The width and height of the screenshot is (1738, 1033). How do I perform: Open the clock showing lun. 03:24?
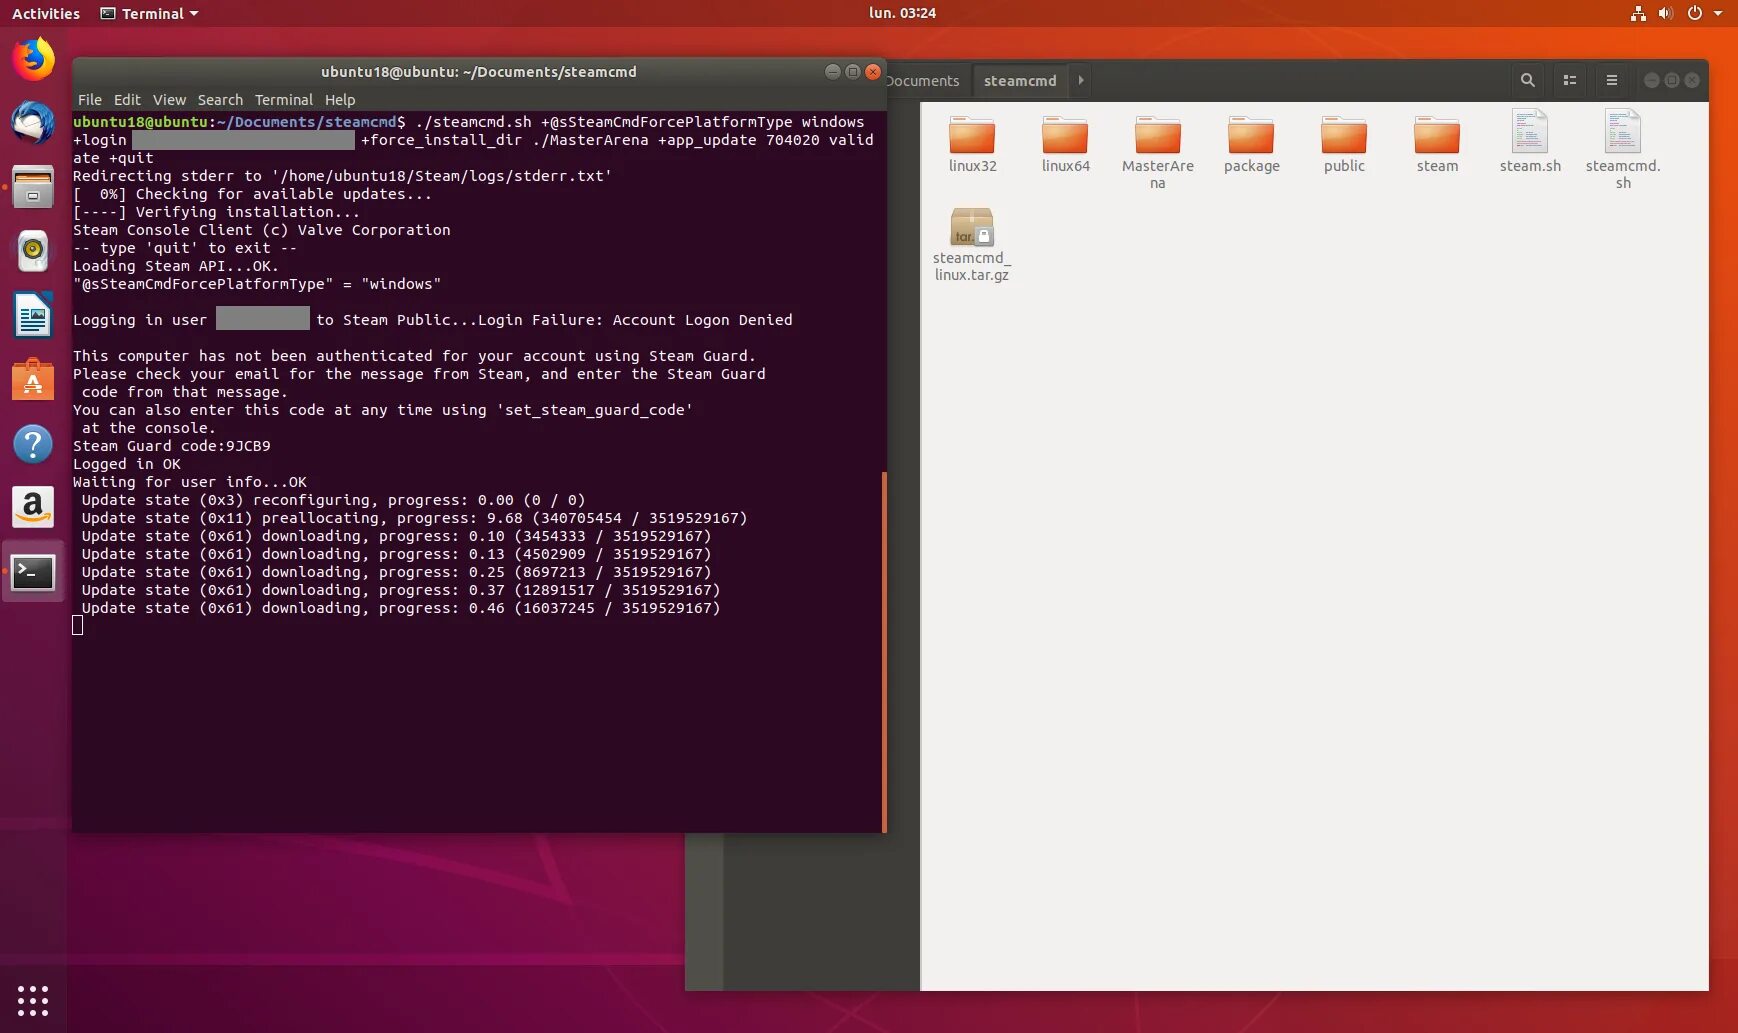click(x=902, y=13)
